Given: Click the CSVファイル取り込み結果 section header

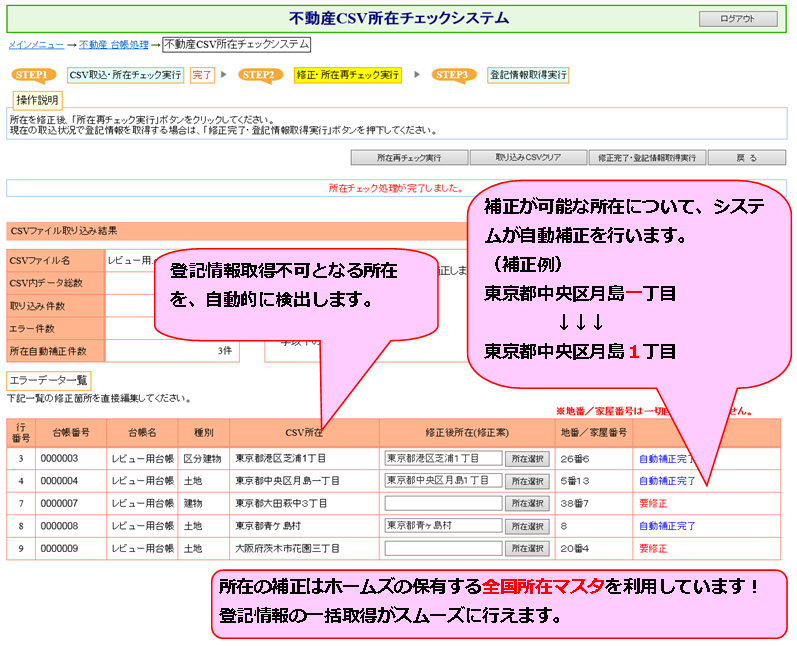Looking at the screenshot, I should 64,231.
